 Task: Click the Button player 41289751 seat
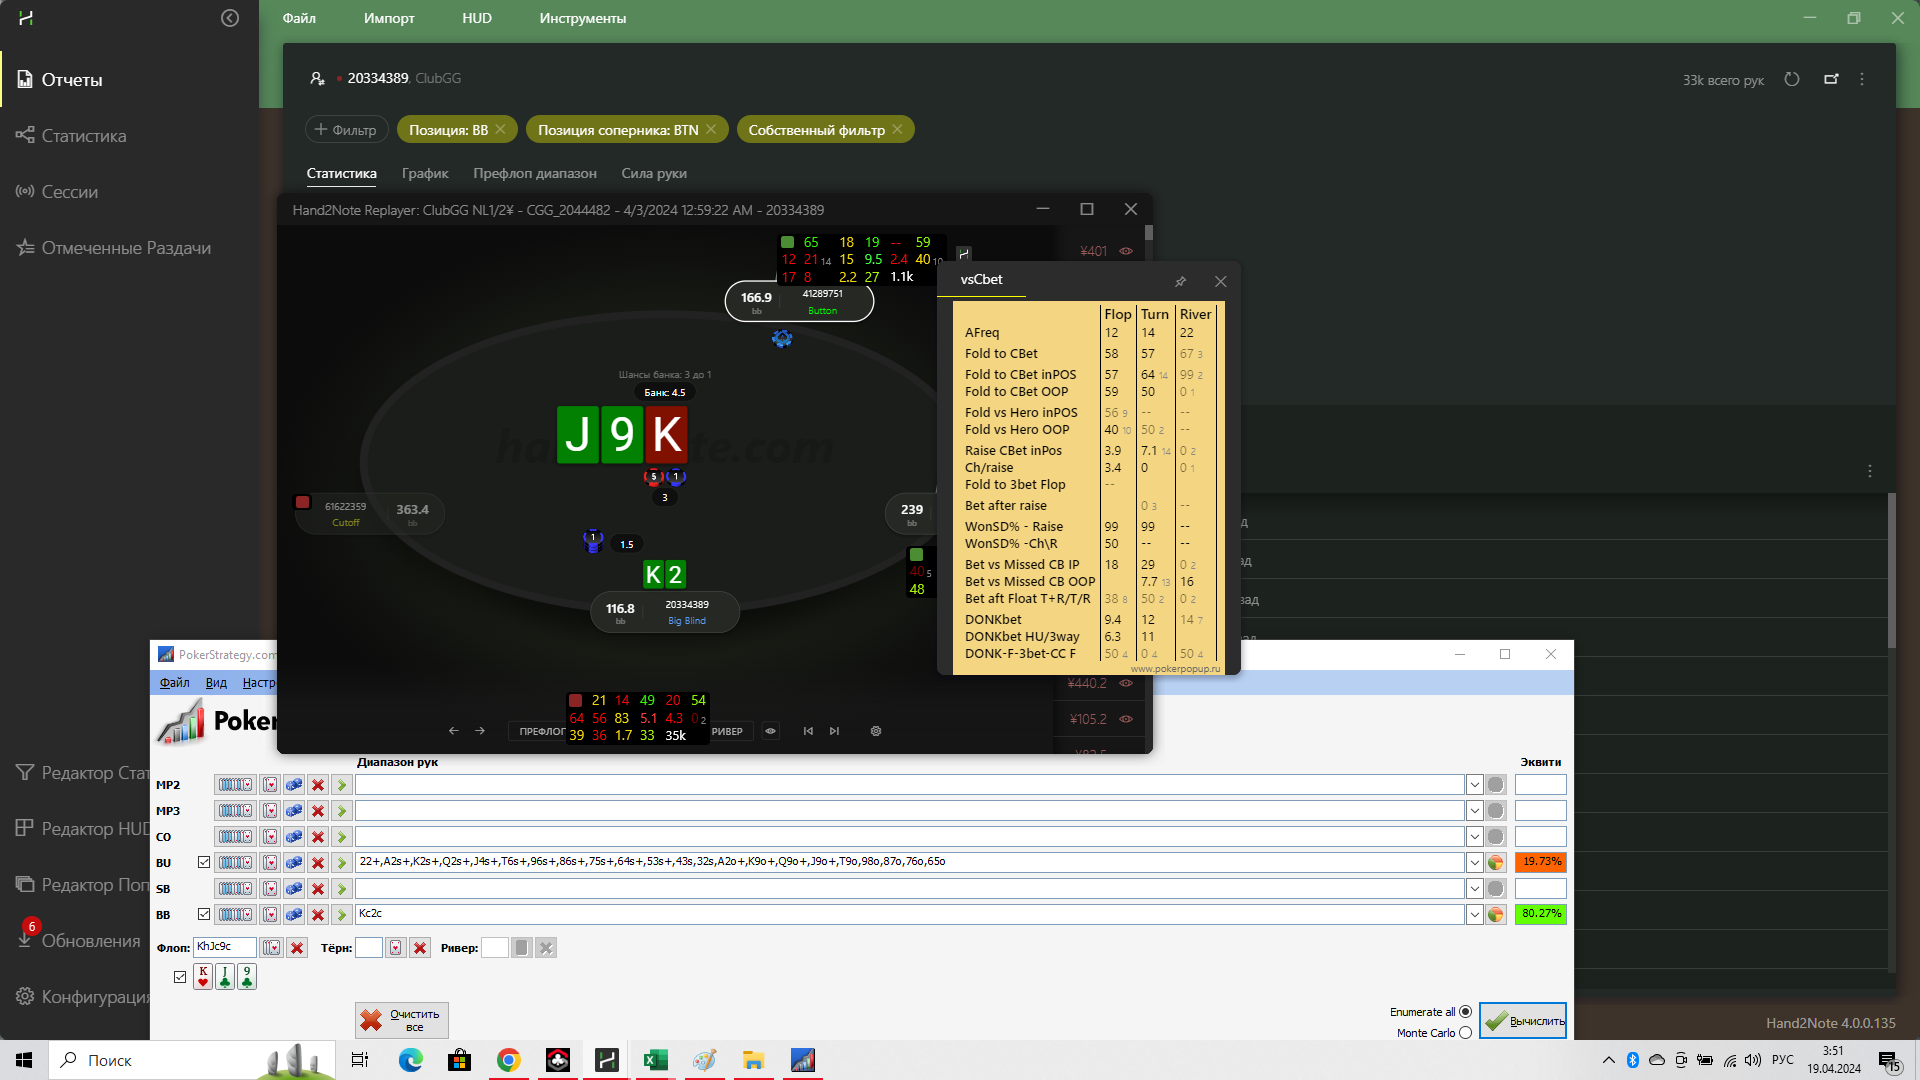click(x=799, y=301)
